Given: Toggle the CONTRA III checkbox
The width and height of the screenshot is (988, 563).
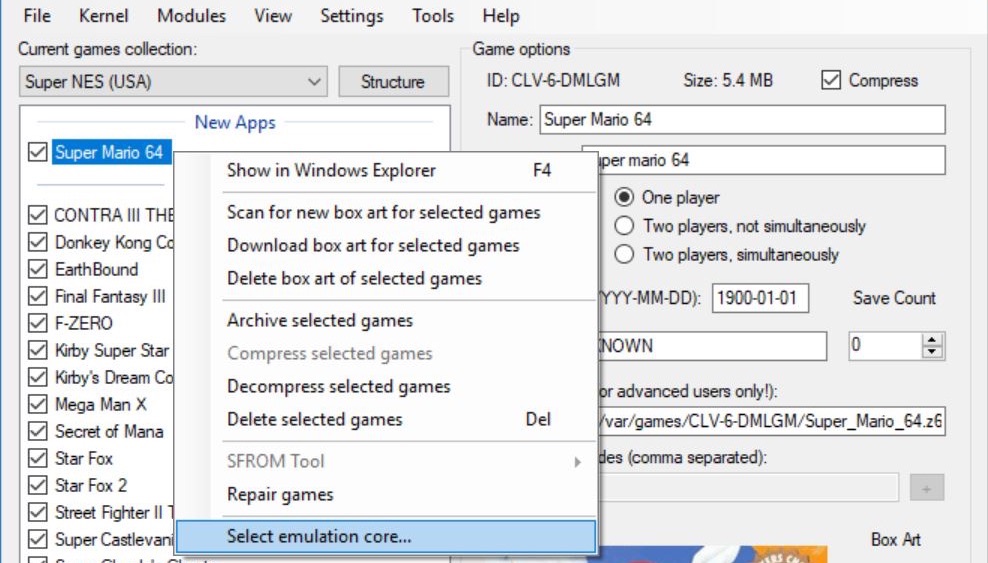Looking at the screenshot, I should [x=38, y=215].
